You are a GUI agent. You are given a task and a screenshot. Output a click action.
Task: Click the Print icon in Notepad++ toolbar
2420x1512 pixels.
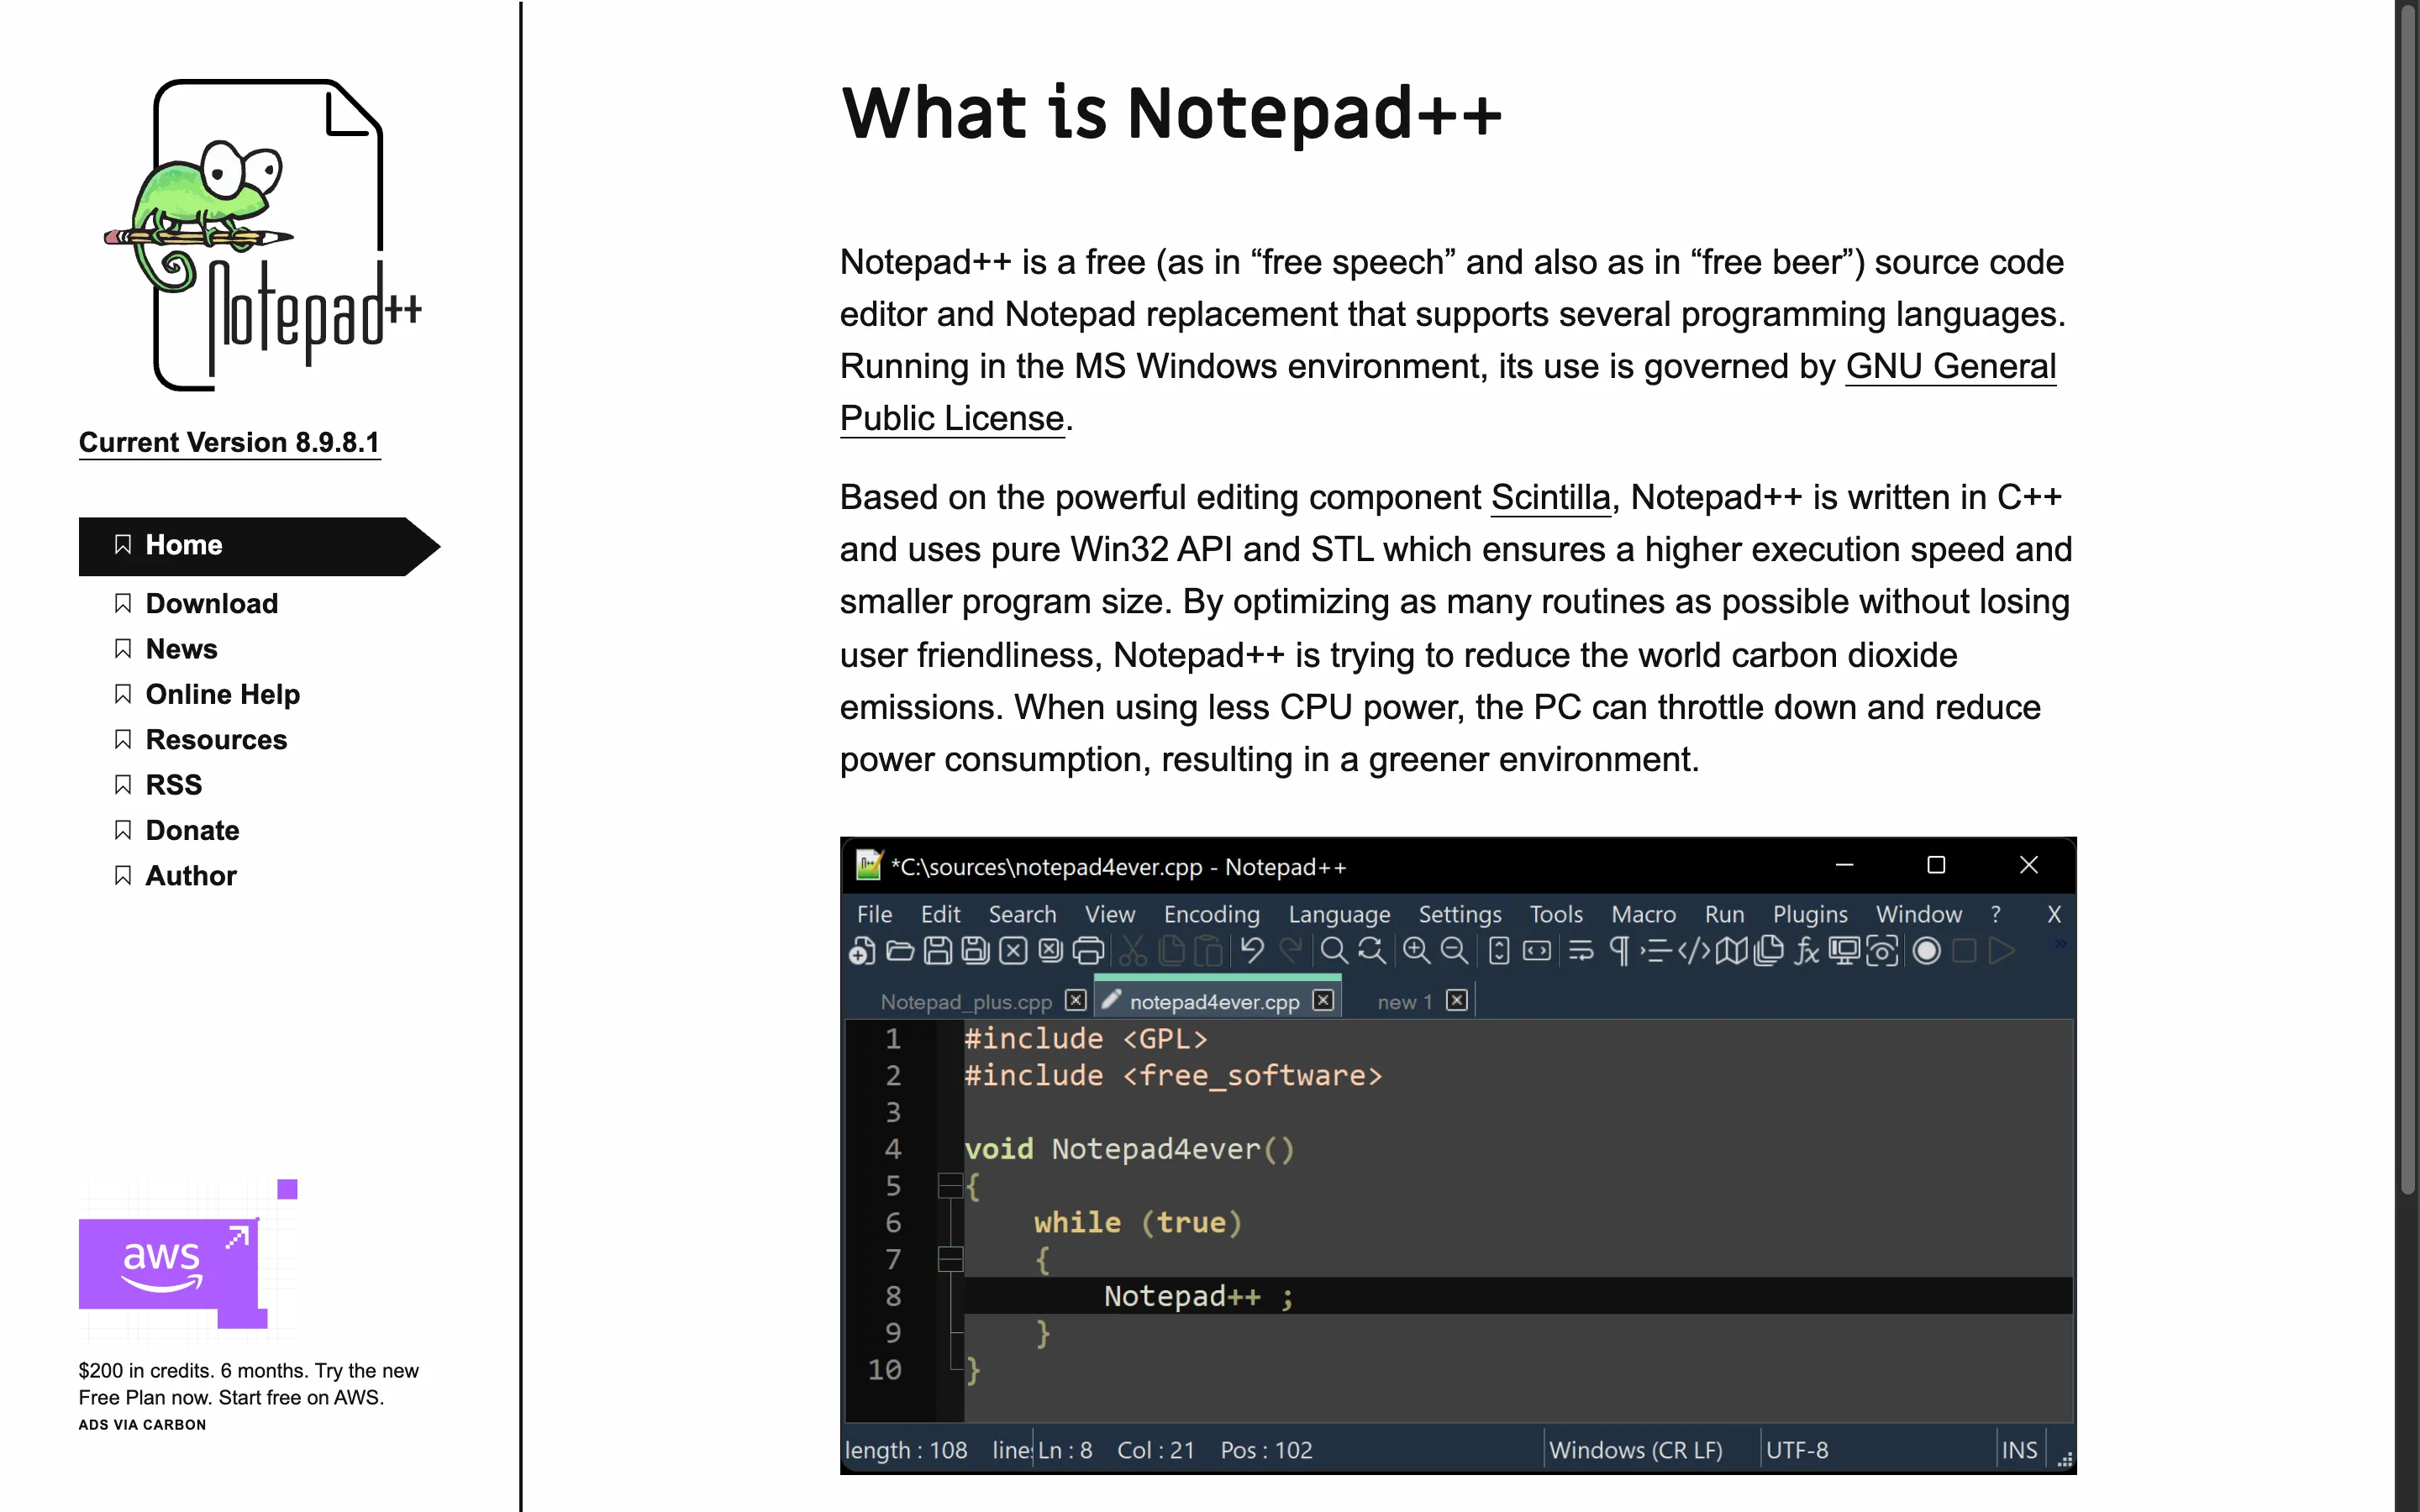1088,951
